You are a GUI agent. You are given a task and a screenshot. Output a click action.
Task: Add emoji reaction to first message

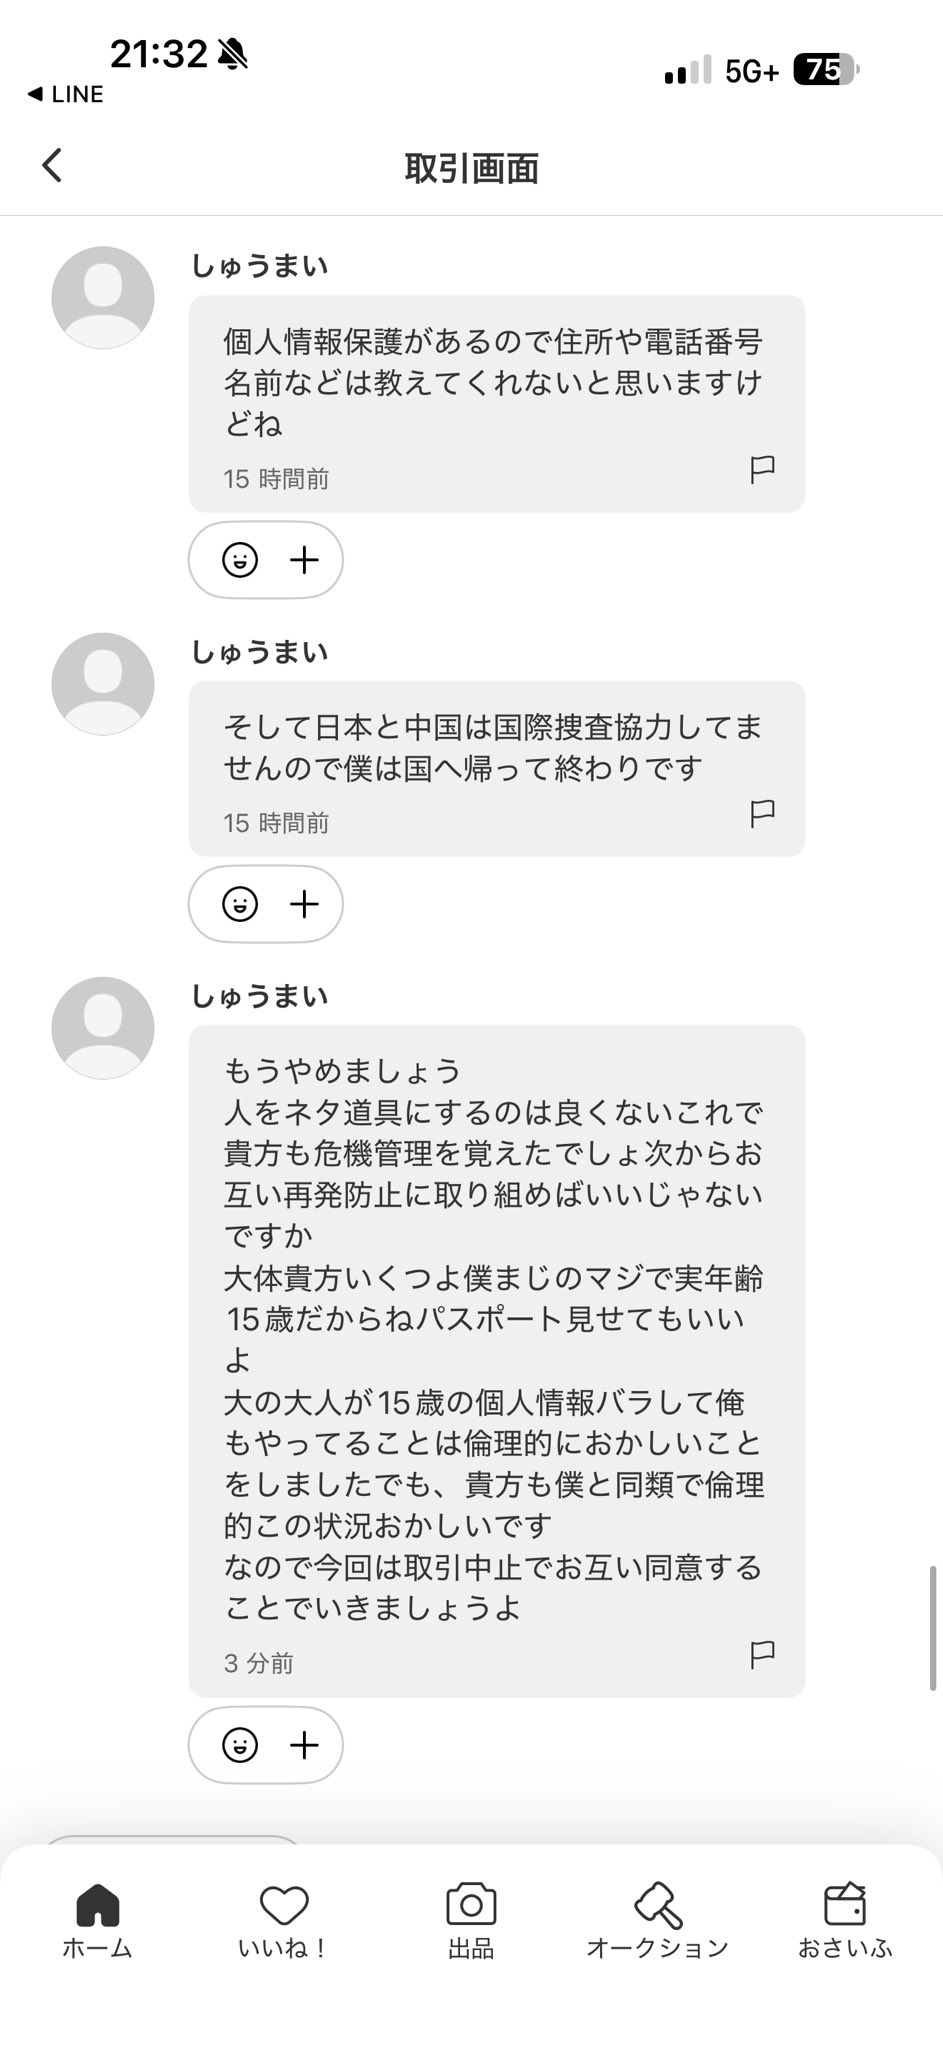click(x=240, y=560)
